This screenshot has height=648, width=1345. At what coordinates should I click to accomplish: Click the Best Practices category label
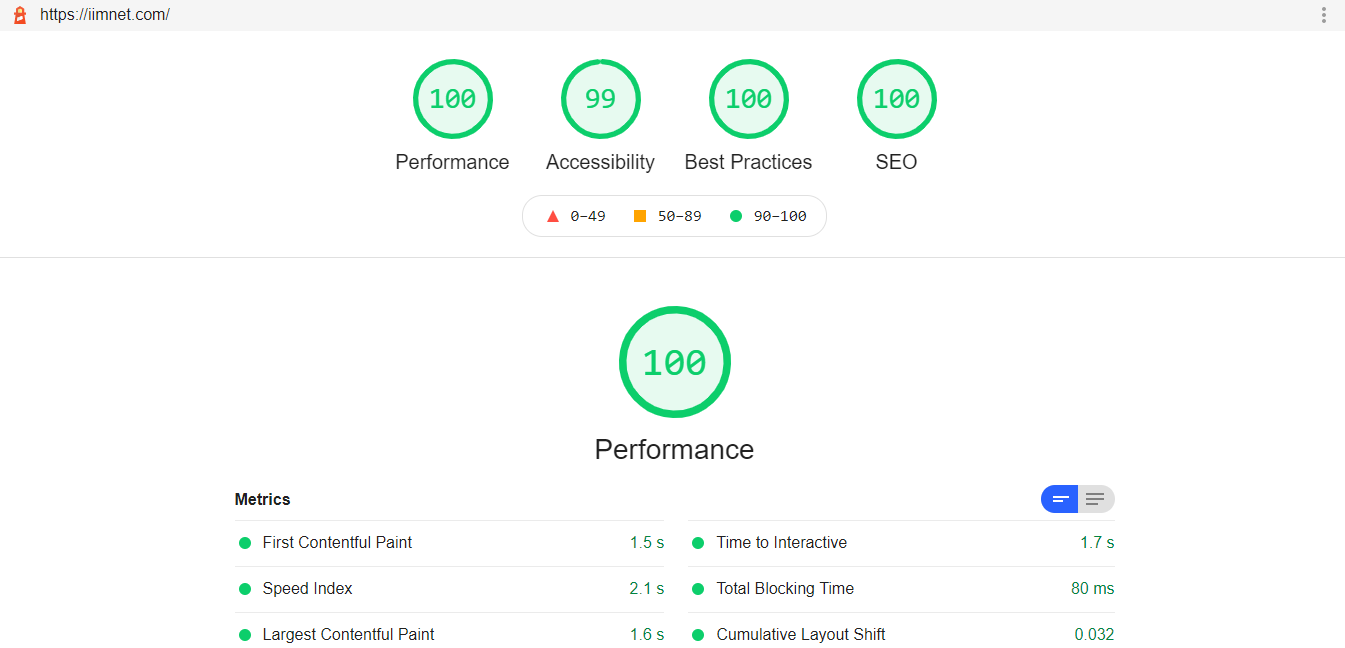[748, 162]
